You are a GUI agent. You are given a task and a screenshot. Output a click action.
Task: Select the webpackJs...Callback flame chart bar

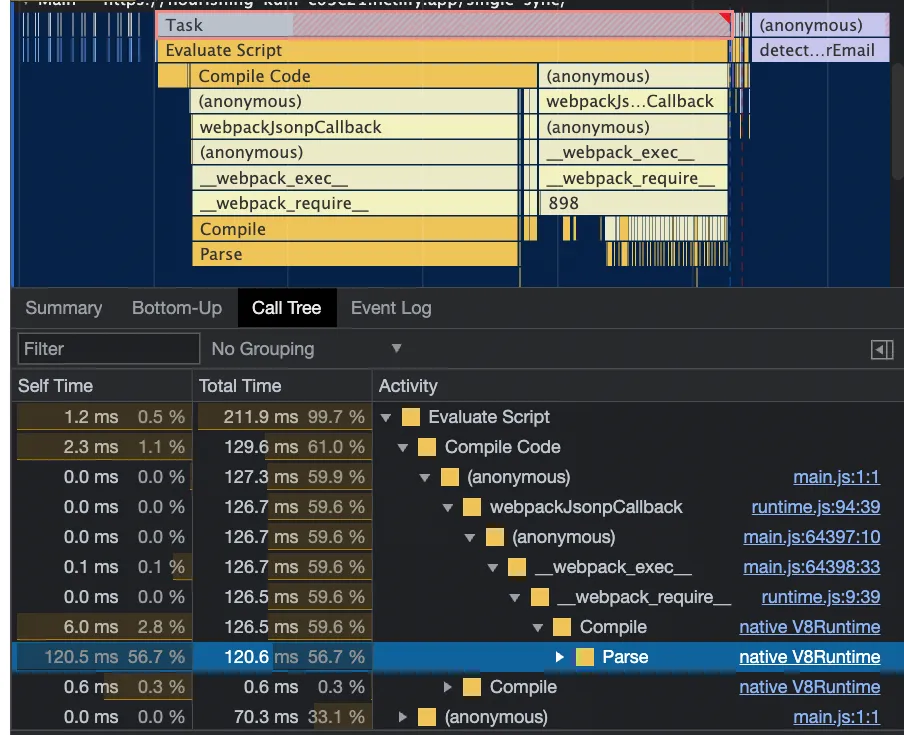[x=633, y=101]
